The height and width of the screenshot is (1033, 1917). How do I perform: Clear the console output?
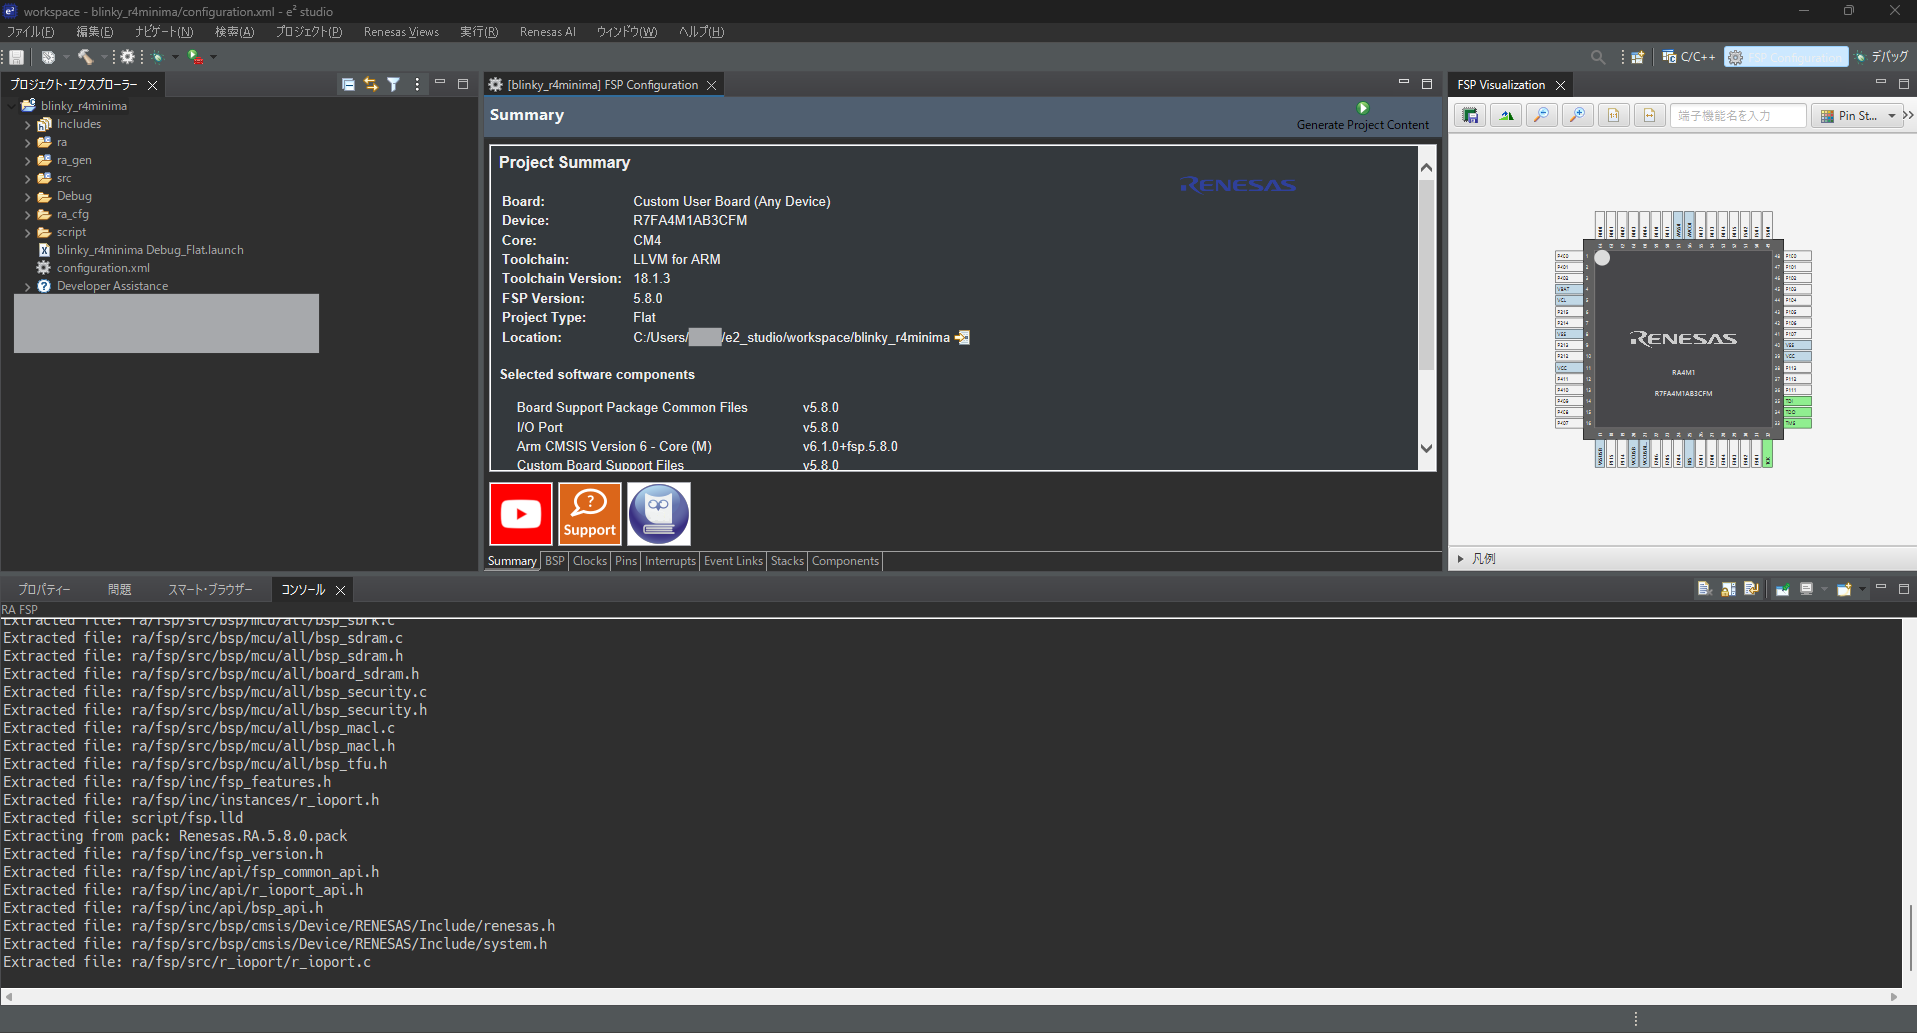pyautogui.click(x=1704, y=589)
